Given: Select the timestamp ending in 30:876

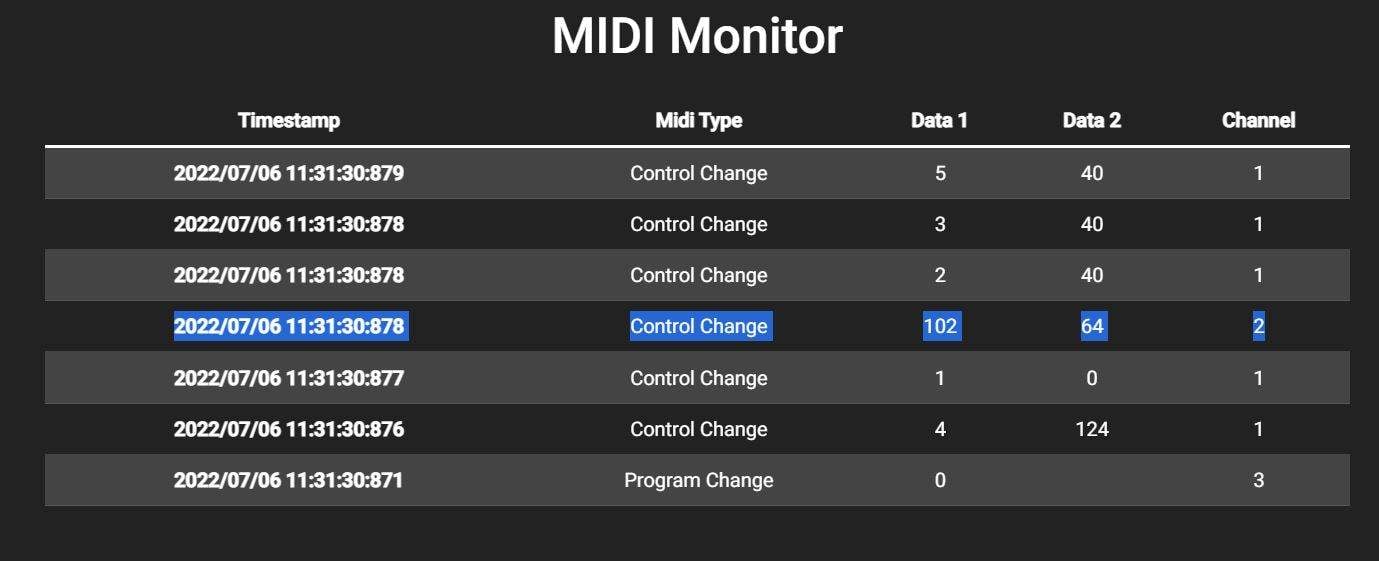Looking at the screenshot, I should [289, 429].
